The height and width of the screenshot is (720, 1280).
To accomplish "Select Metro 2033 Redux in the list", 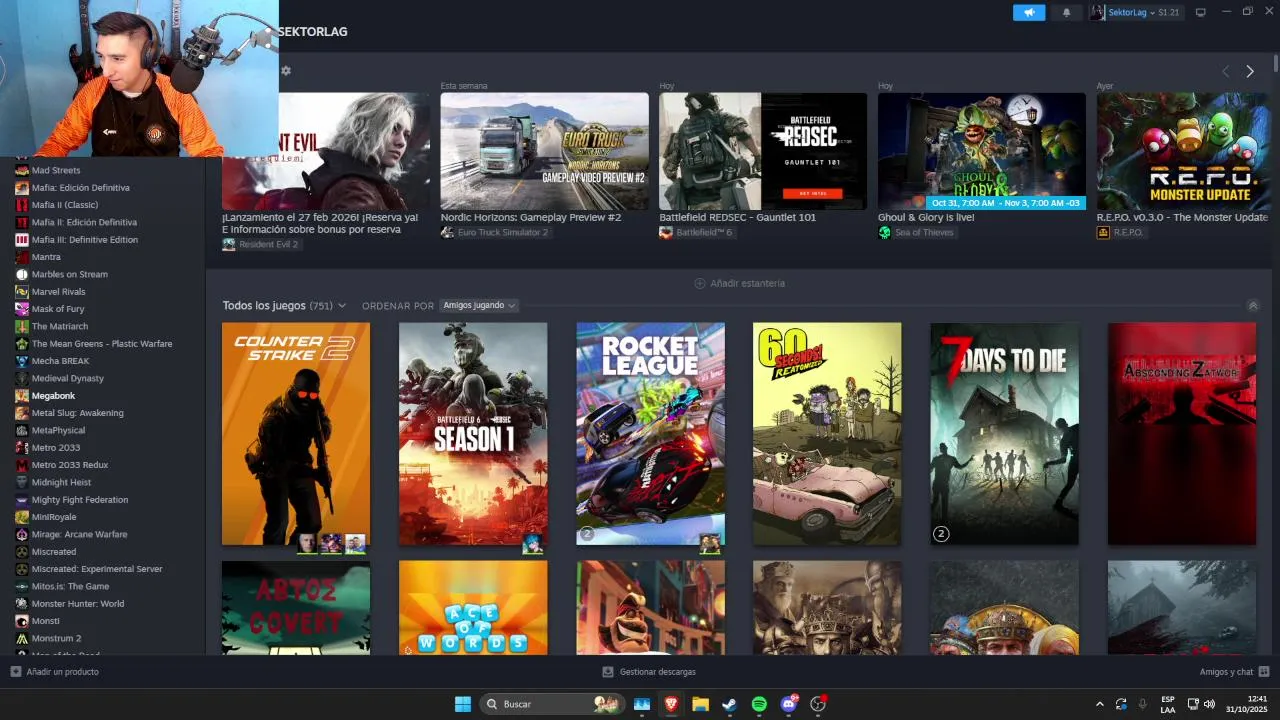I will (69, 465).
